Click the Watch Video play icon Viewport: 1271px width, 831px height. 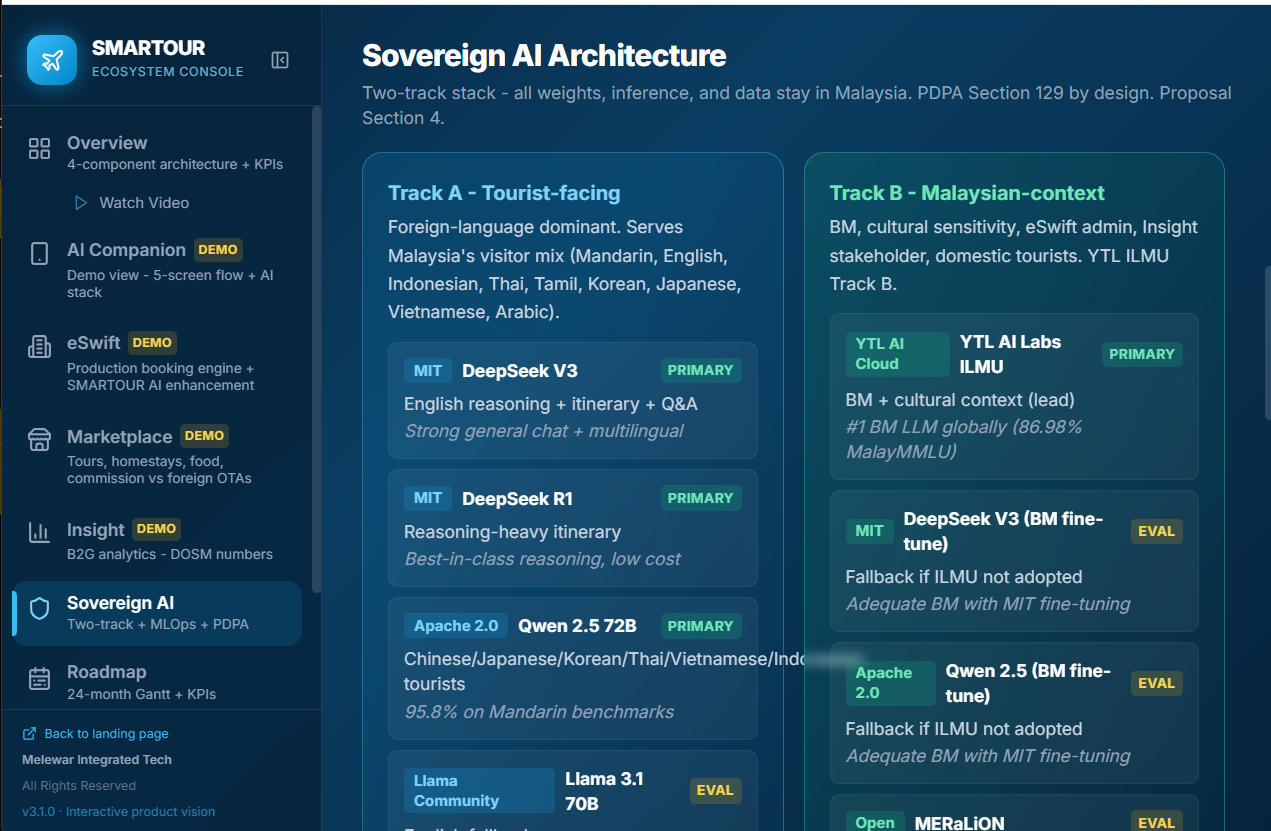(81, 203)
